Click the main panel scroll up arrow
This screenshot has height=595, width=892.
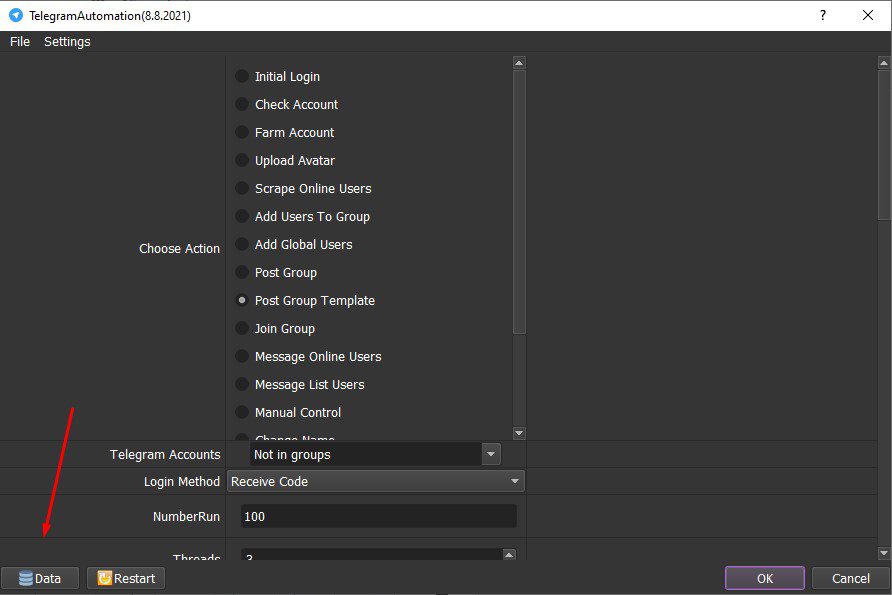pyautogui.click(x=884, y=63)
